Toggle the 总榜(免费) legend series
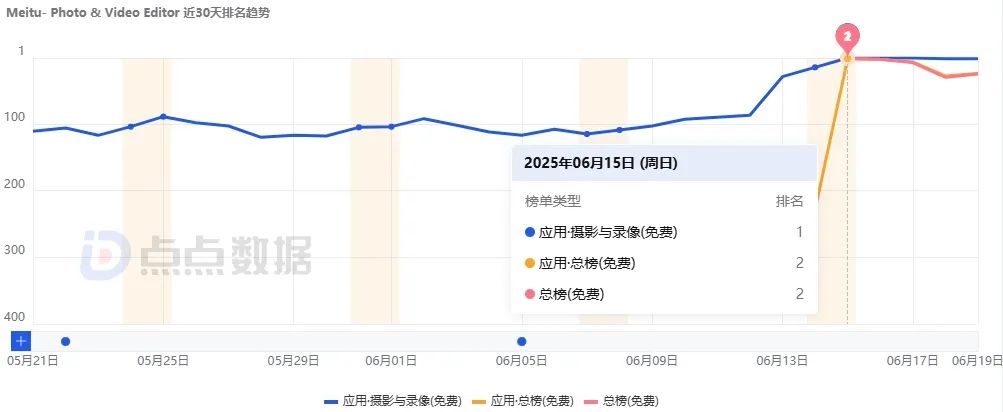This screenshot has height=412, width=1003. coord(620,402)
